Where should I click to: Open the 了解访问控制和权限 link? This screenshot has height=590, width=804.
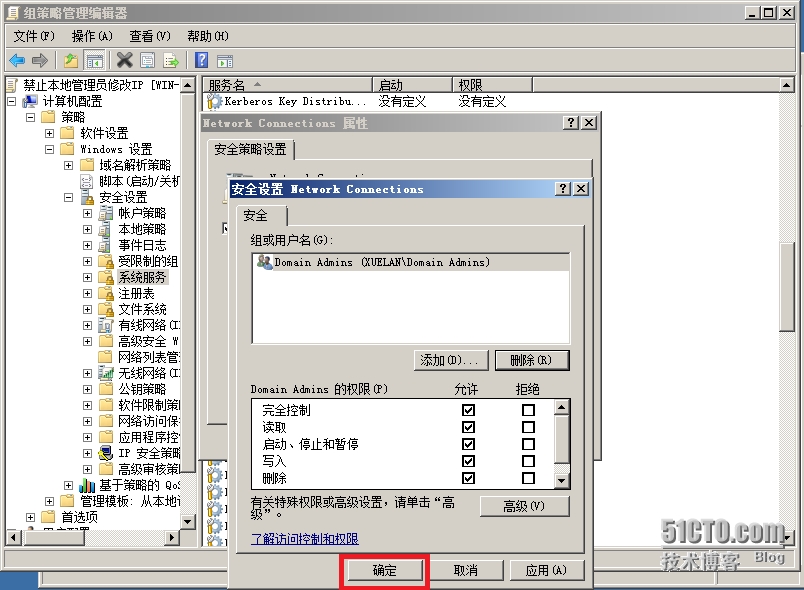pos(305,539)
